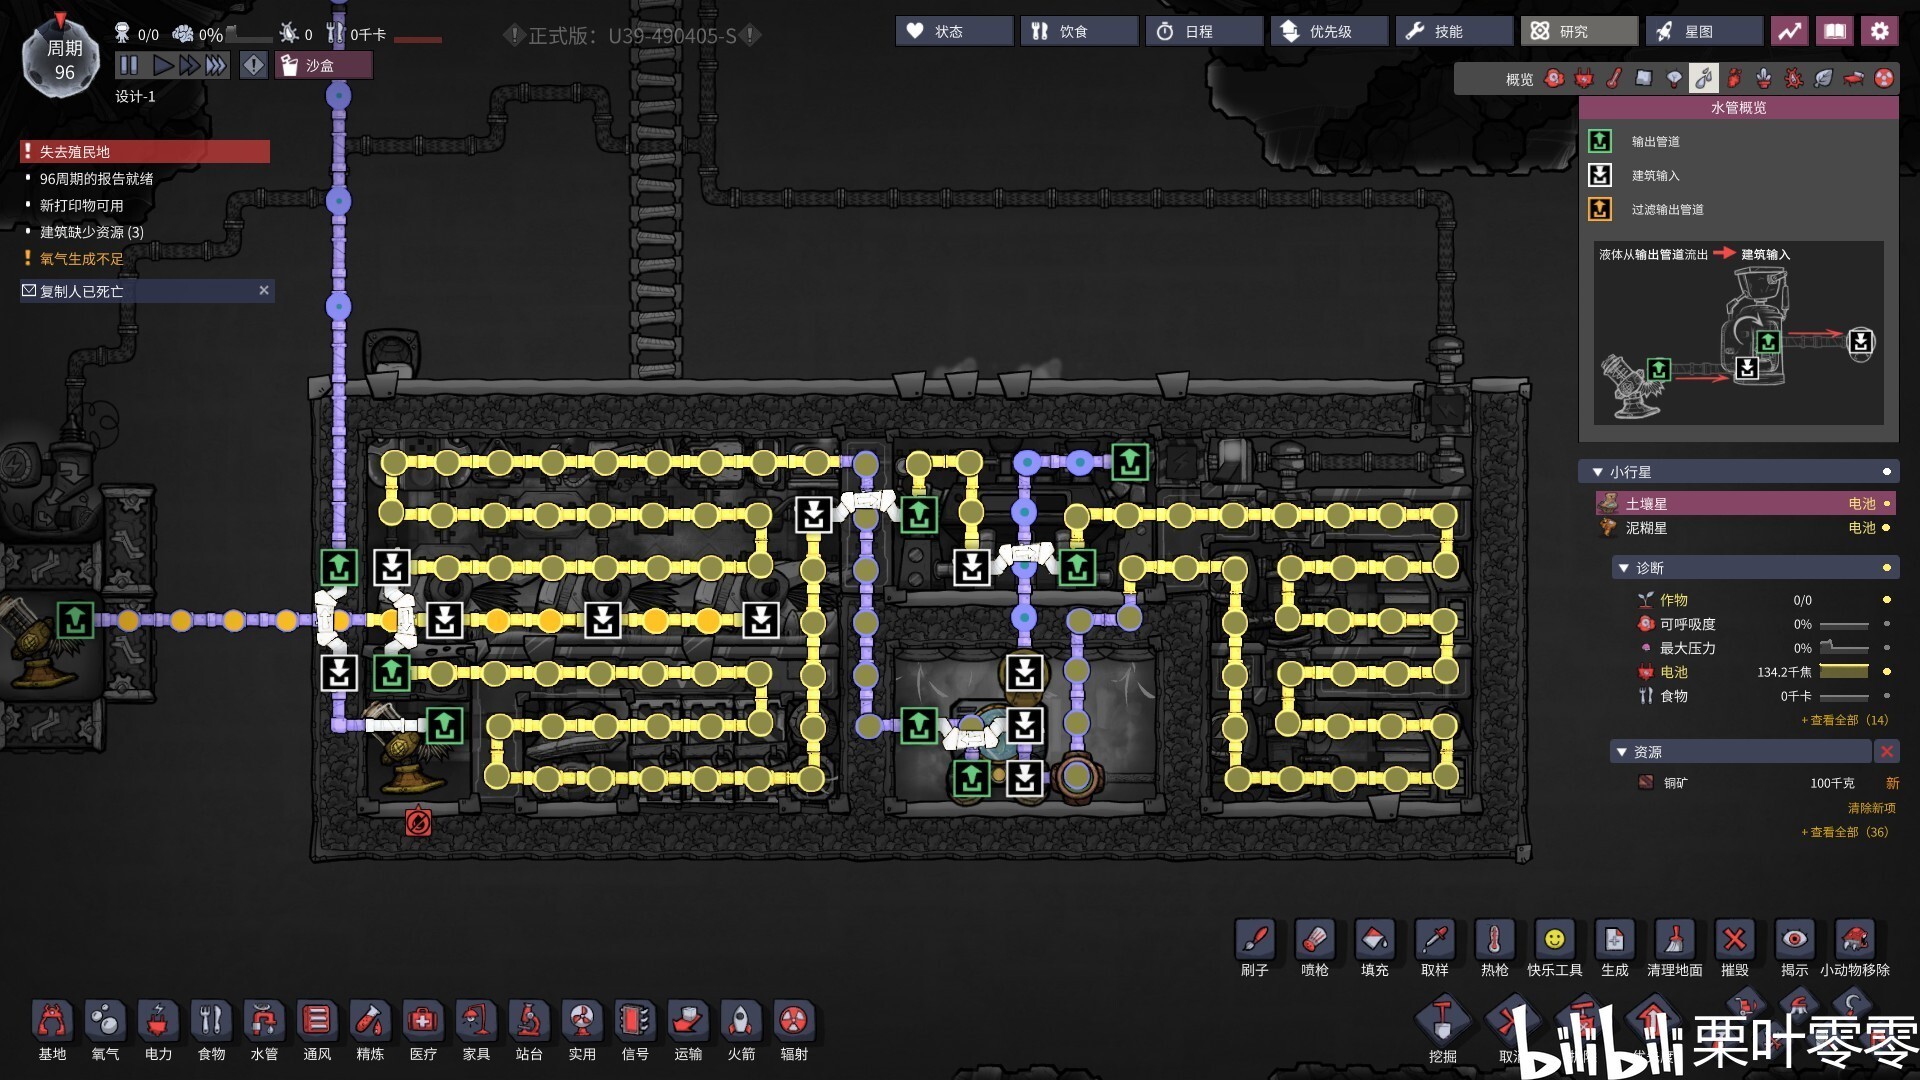Pause the game simulation
Screen dimensions: 1920x1080
point(129,65)
